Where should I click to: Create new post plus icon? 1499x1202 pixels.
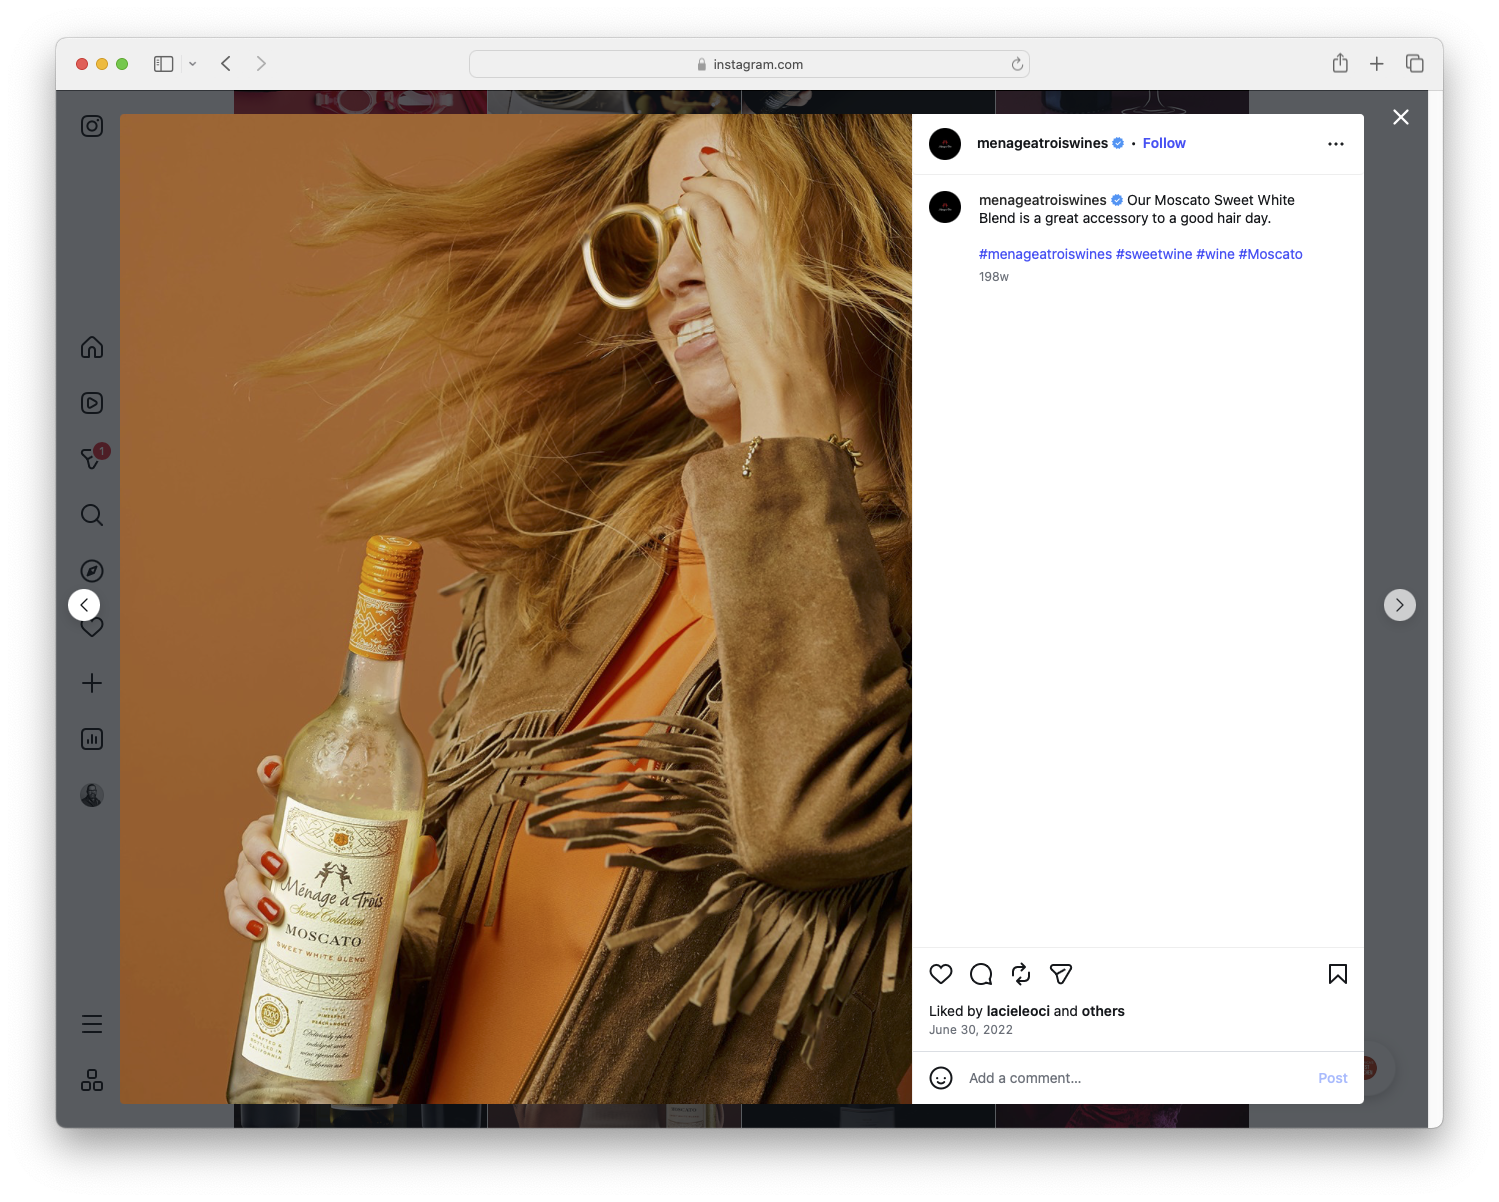pos(92,683)
